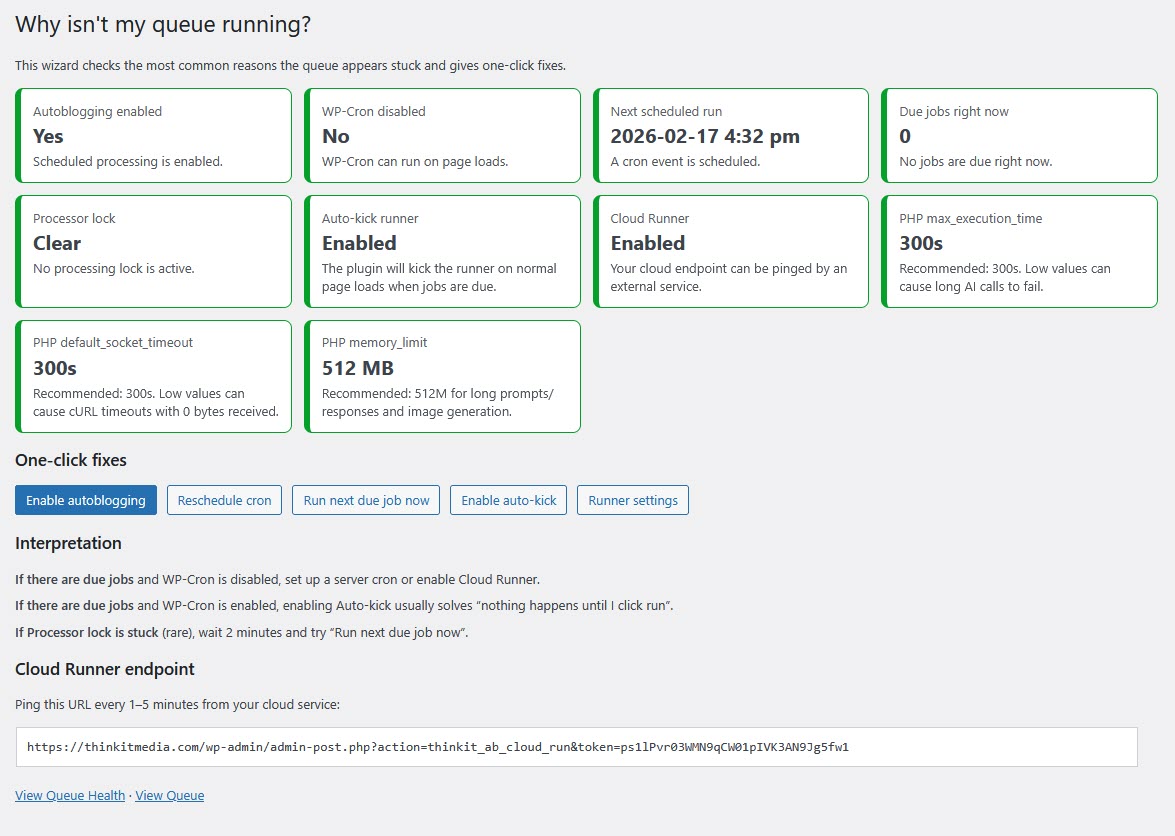The height and width of the screenshot is (836, 1175).
Task: Click the Enable autoblogging button
Action: [86, 500]
